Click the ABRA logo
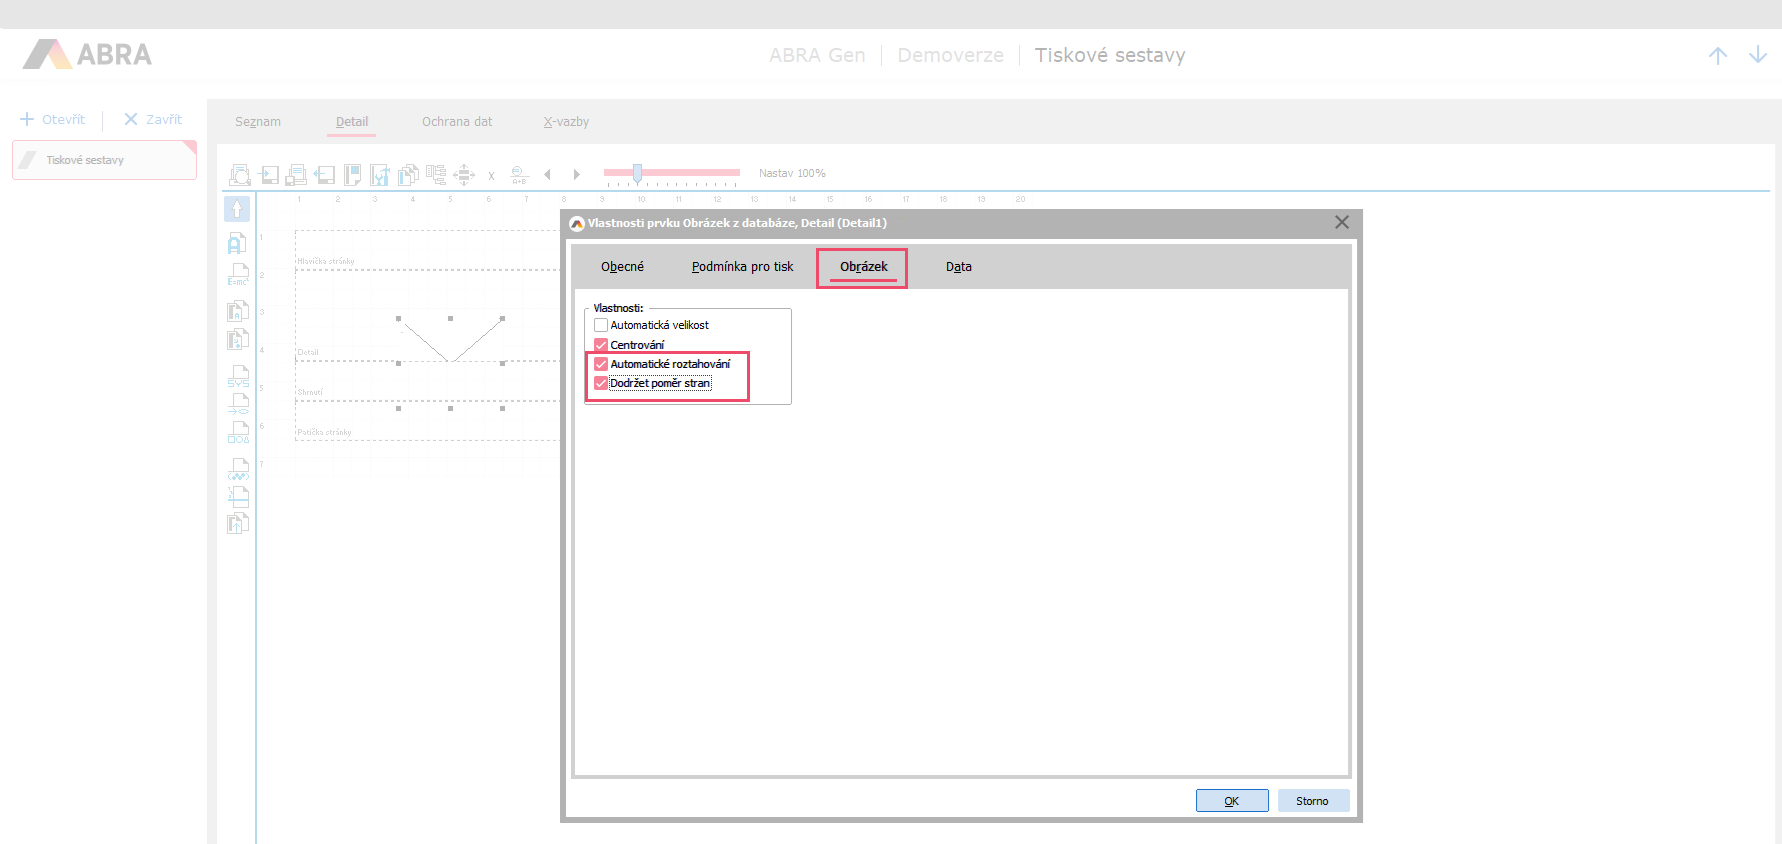Image resolution: width=1782 pixels, height=844 pixels. click(88, 54)
